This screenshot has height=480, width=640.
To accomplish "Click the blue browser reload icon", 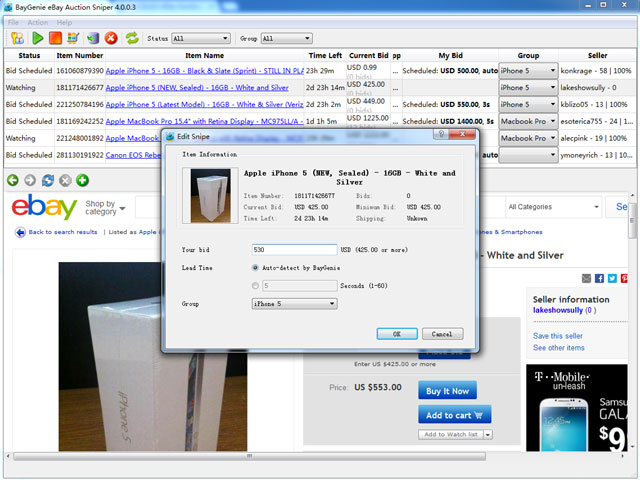I will point(47,180).
